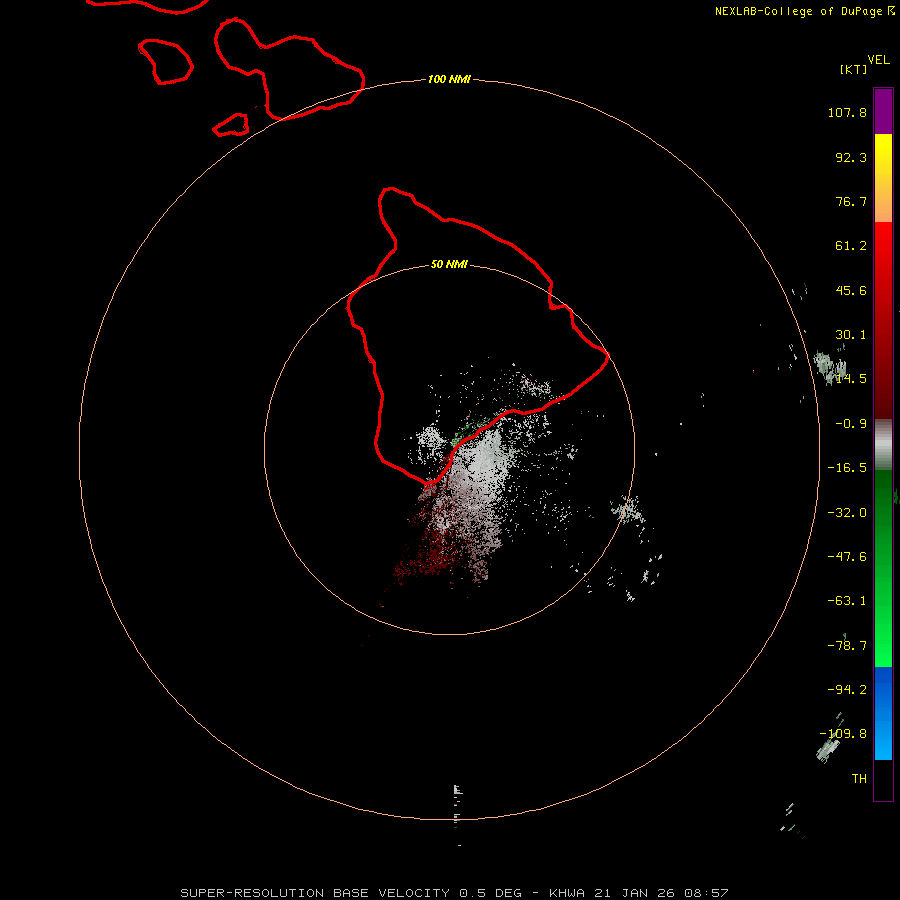This screenshot has width=900, height=900.
Task: Click the VEL legend title
Action: [878, 60]
